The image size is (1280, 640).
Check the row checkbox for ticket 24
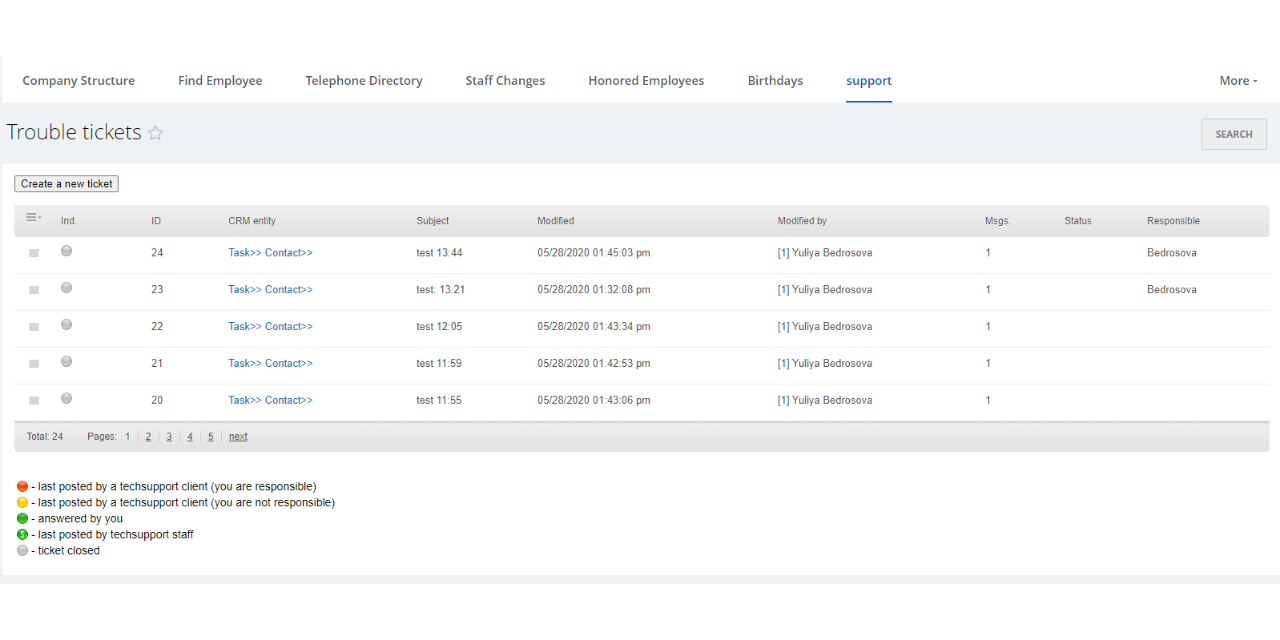tap(33, 252)
